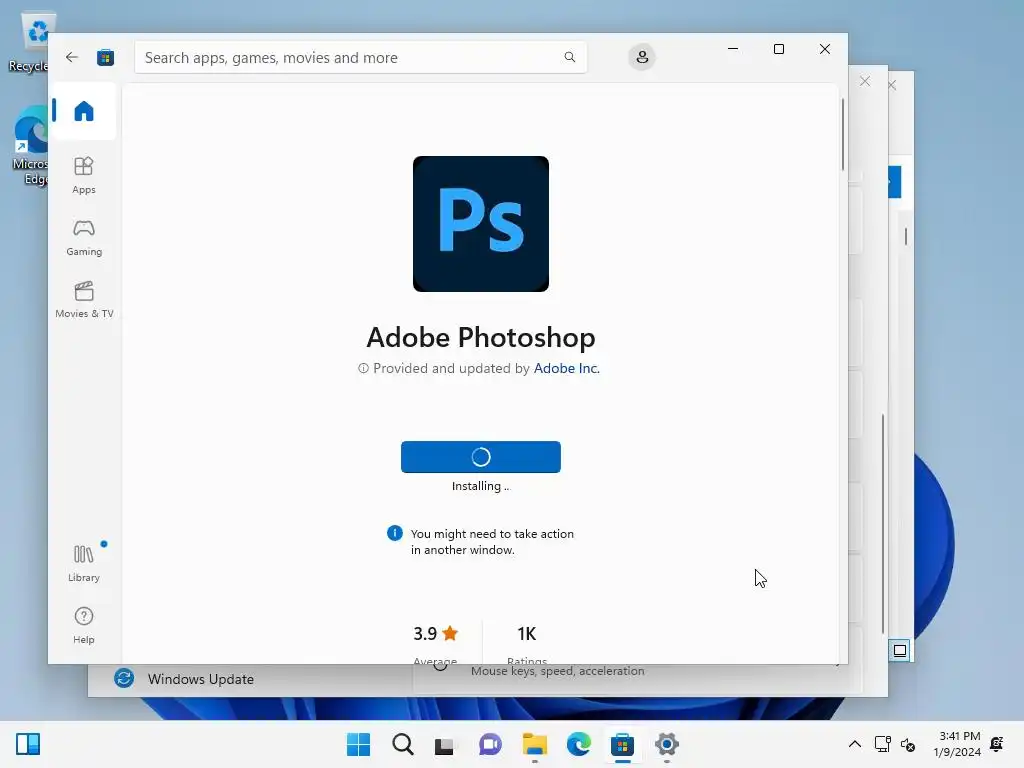Viewport: 1024px width, 768px height.
Task: Click the info icon beside Provided and updated
Action: [x=363, y=368]
